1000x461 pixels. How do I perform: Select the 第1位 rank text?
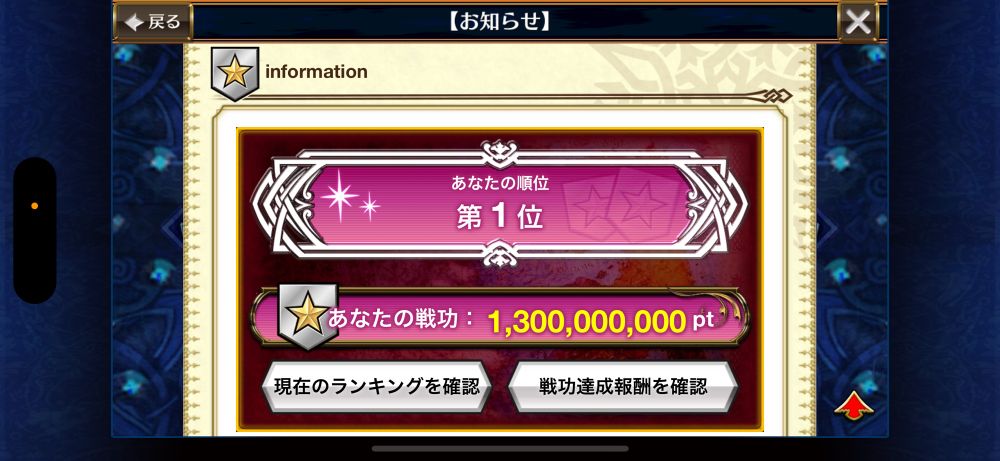pos(500,217)
